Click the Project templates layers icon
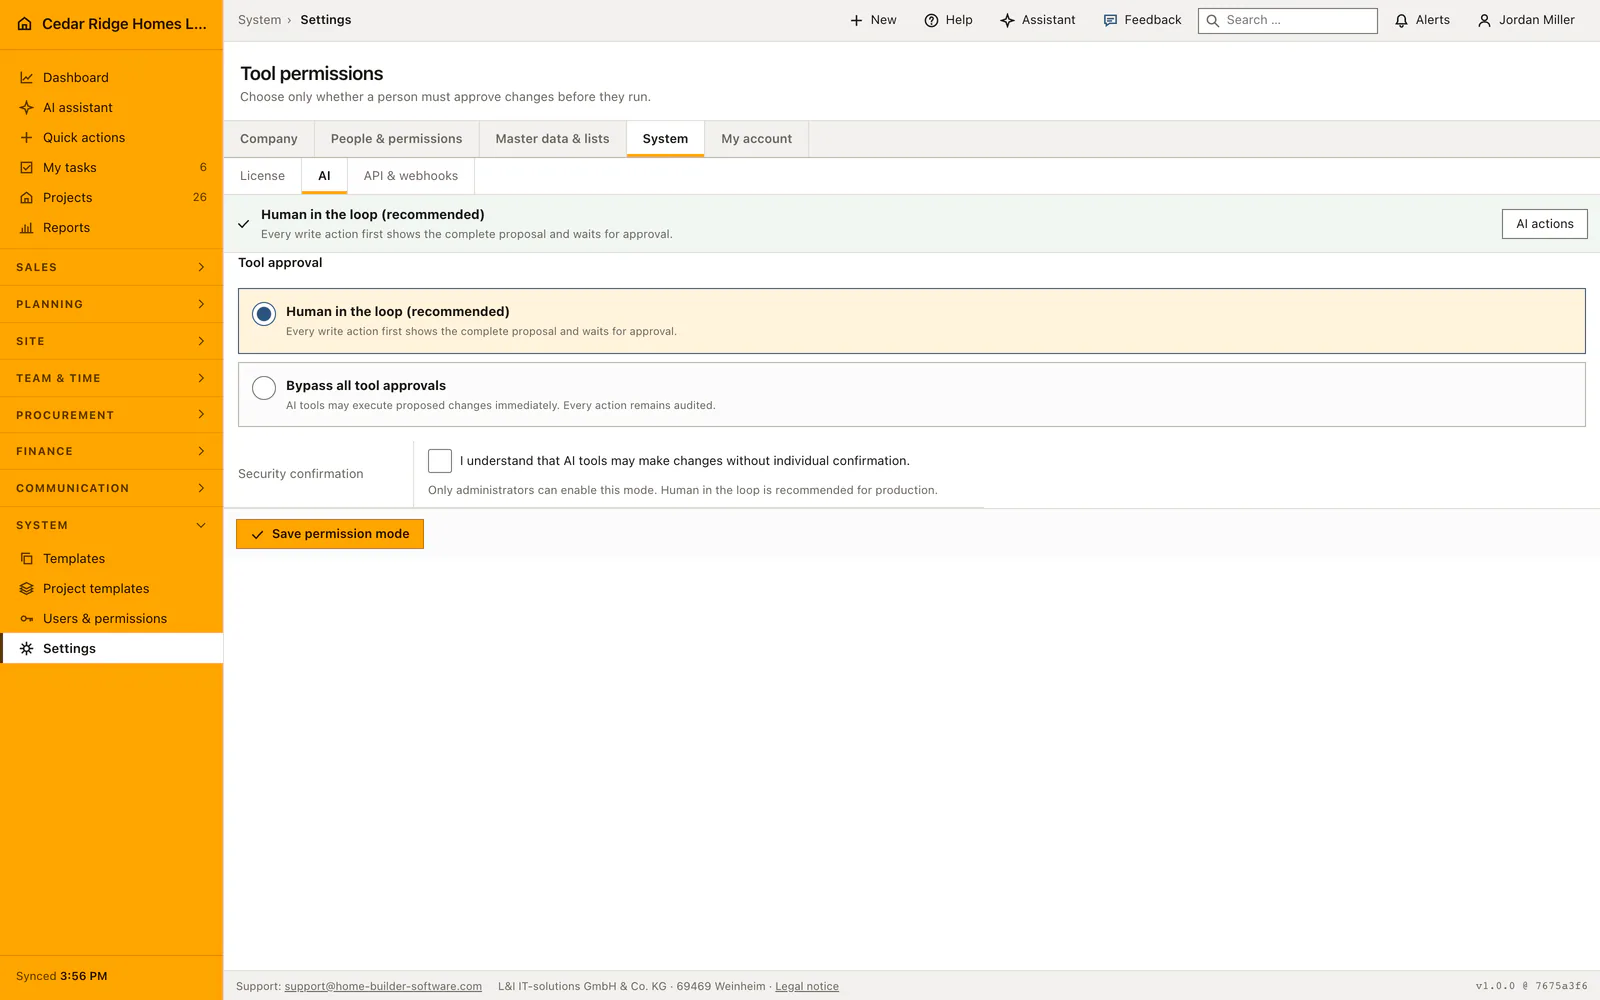Screen dimensions: 1600x1000 pos(27,589)
